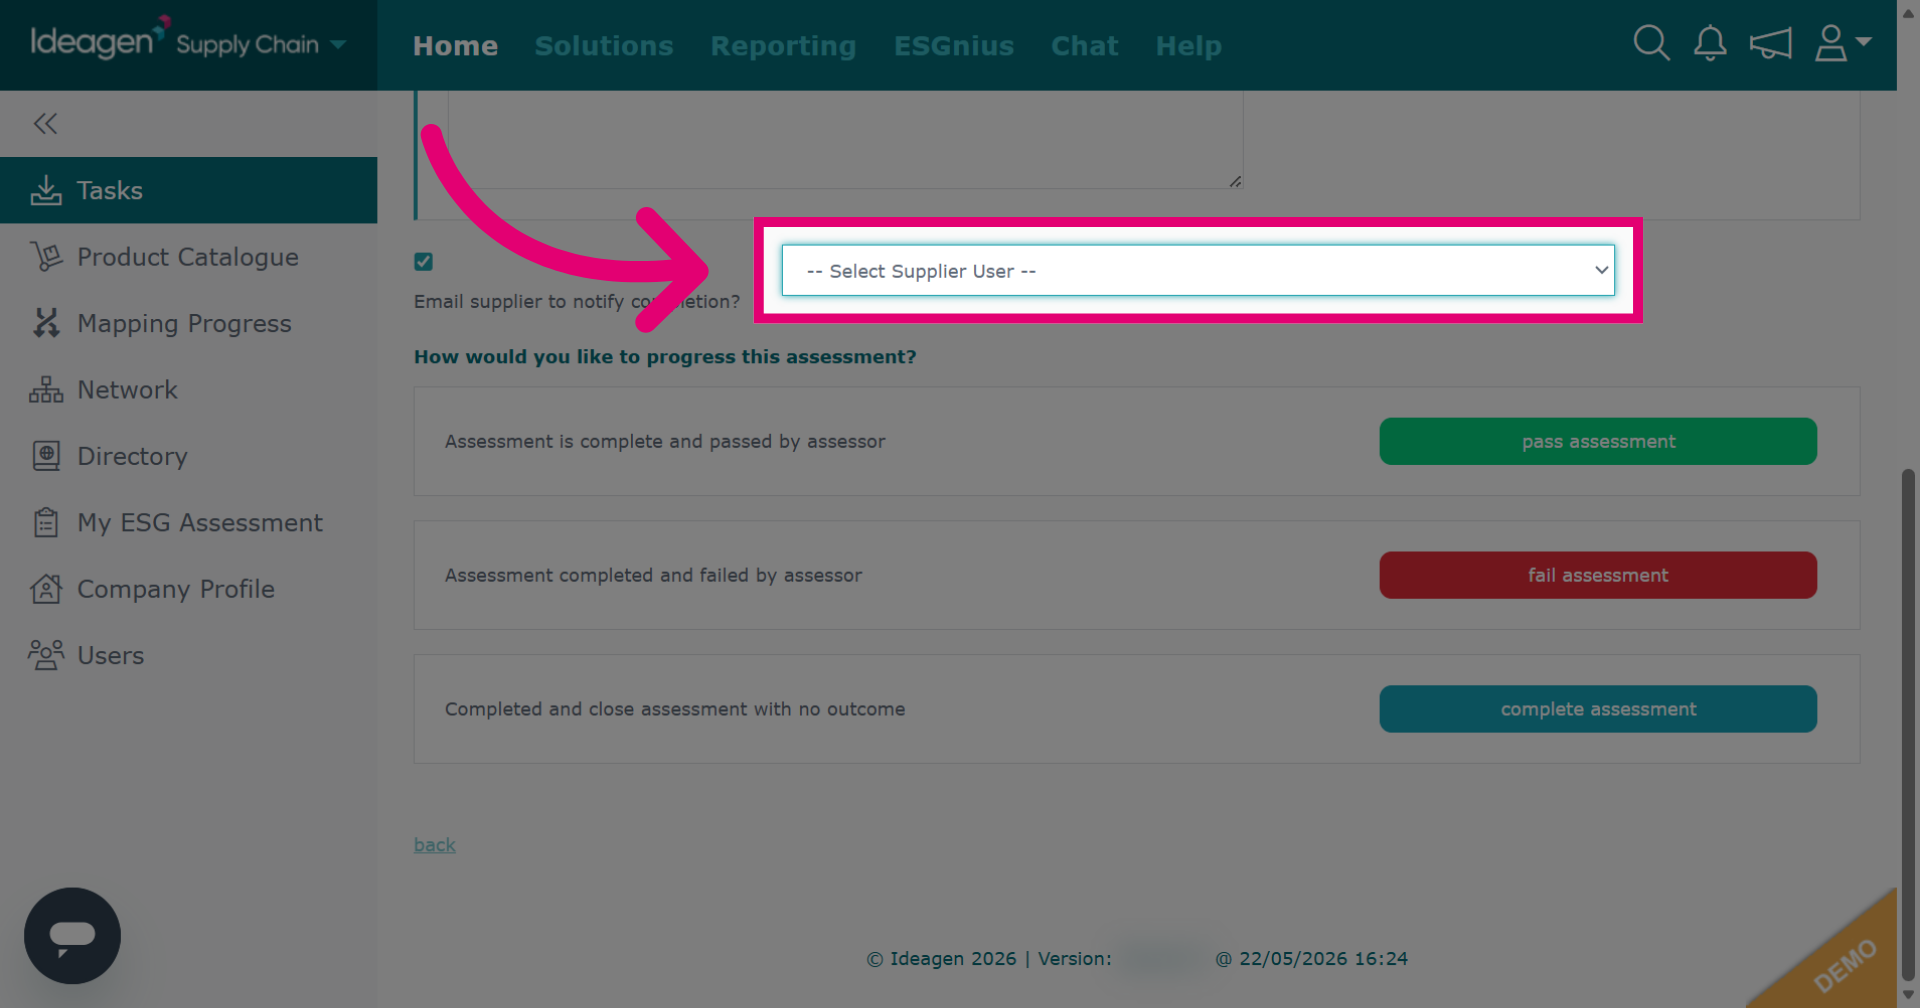Viewport: 1920px width, 1008px height.
Task: Click 'Assessment is complete and passed' text
Action: click(x=665, y=441)
